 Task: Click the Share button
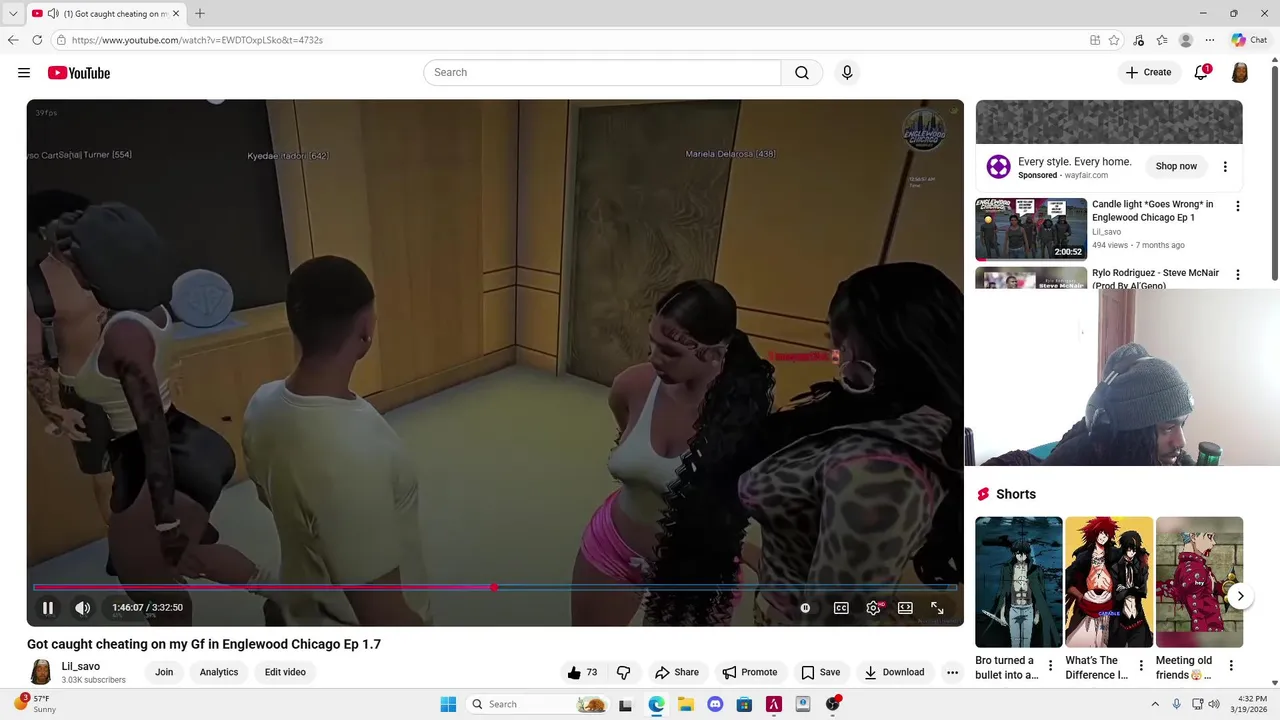tap(677, 672)
